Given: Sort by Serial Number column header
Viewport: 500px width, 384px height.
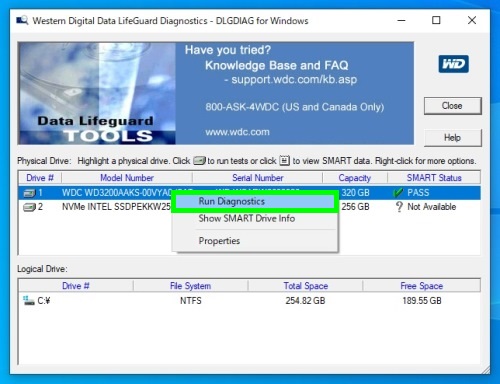Looking at the screenshot, I should pos(257,178).
